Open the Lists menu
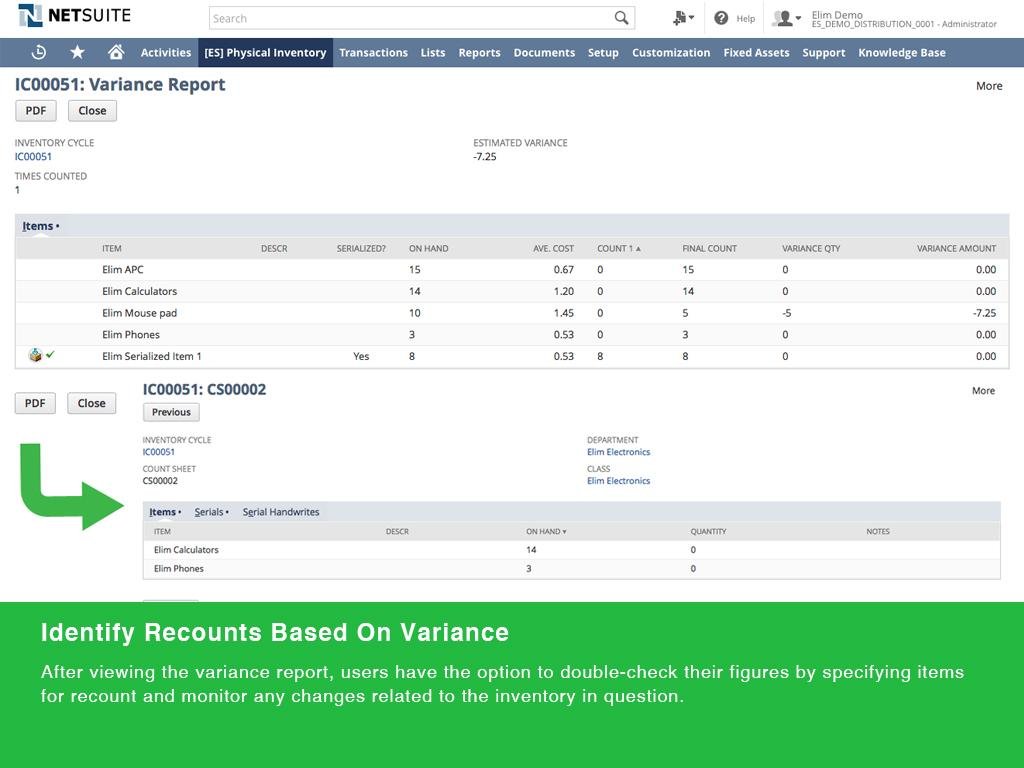Screen dimensions: 1024x768 (433, 53)
